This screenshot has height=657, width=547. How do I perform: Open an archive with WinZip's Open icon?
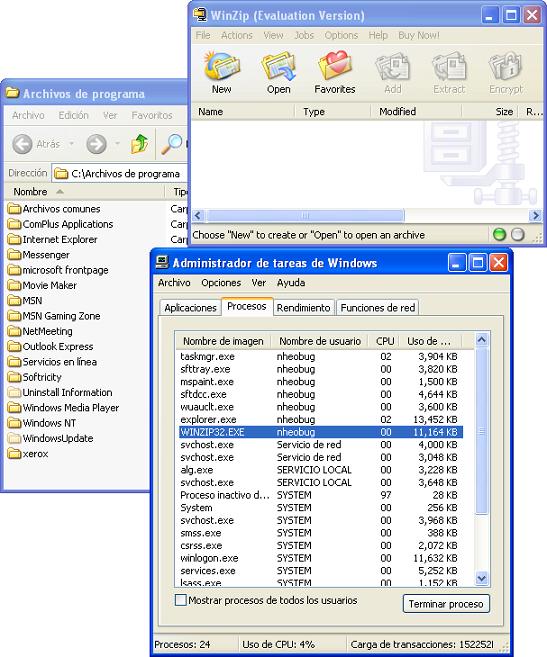278,72
